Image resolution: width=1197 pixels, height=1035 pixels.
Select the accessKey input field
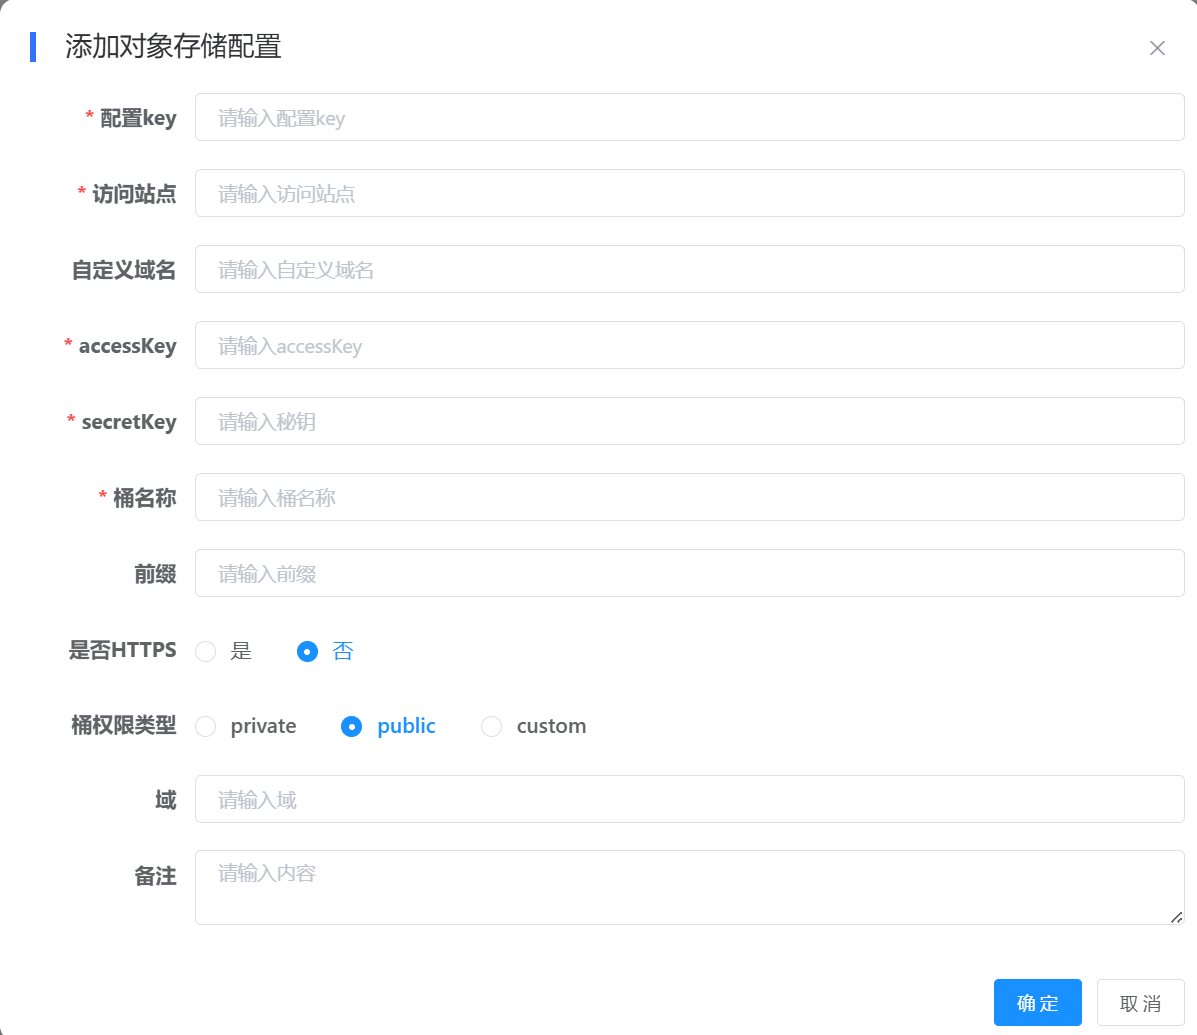(689, 346)
